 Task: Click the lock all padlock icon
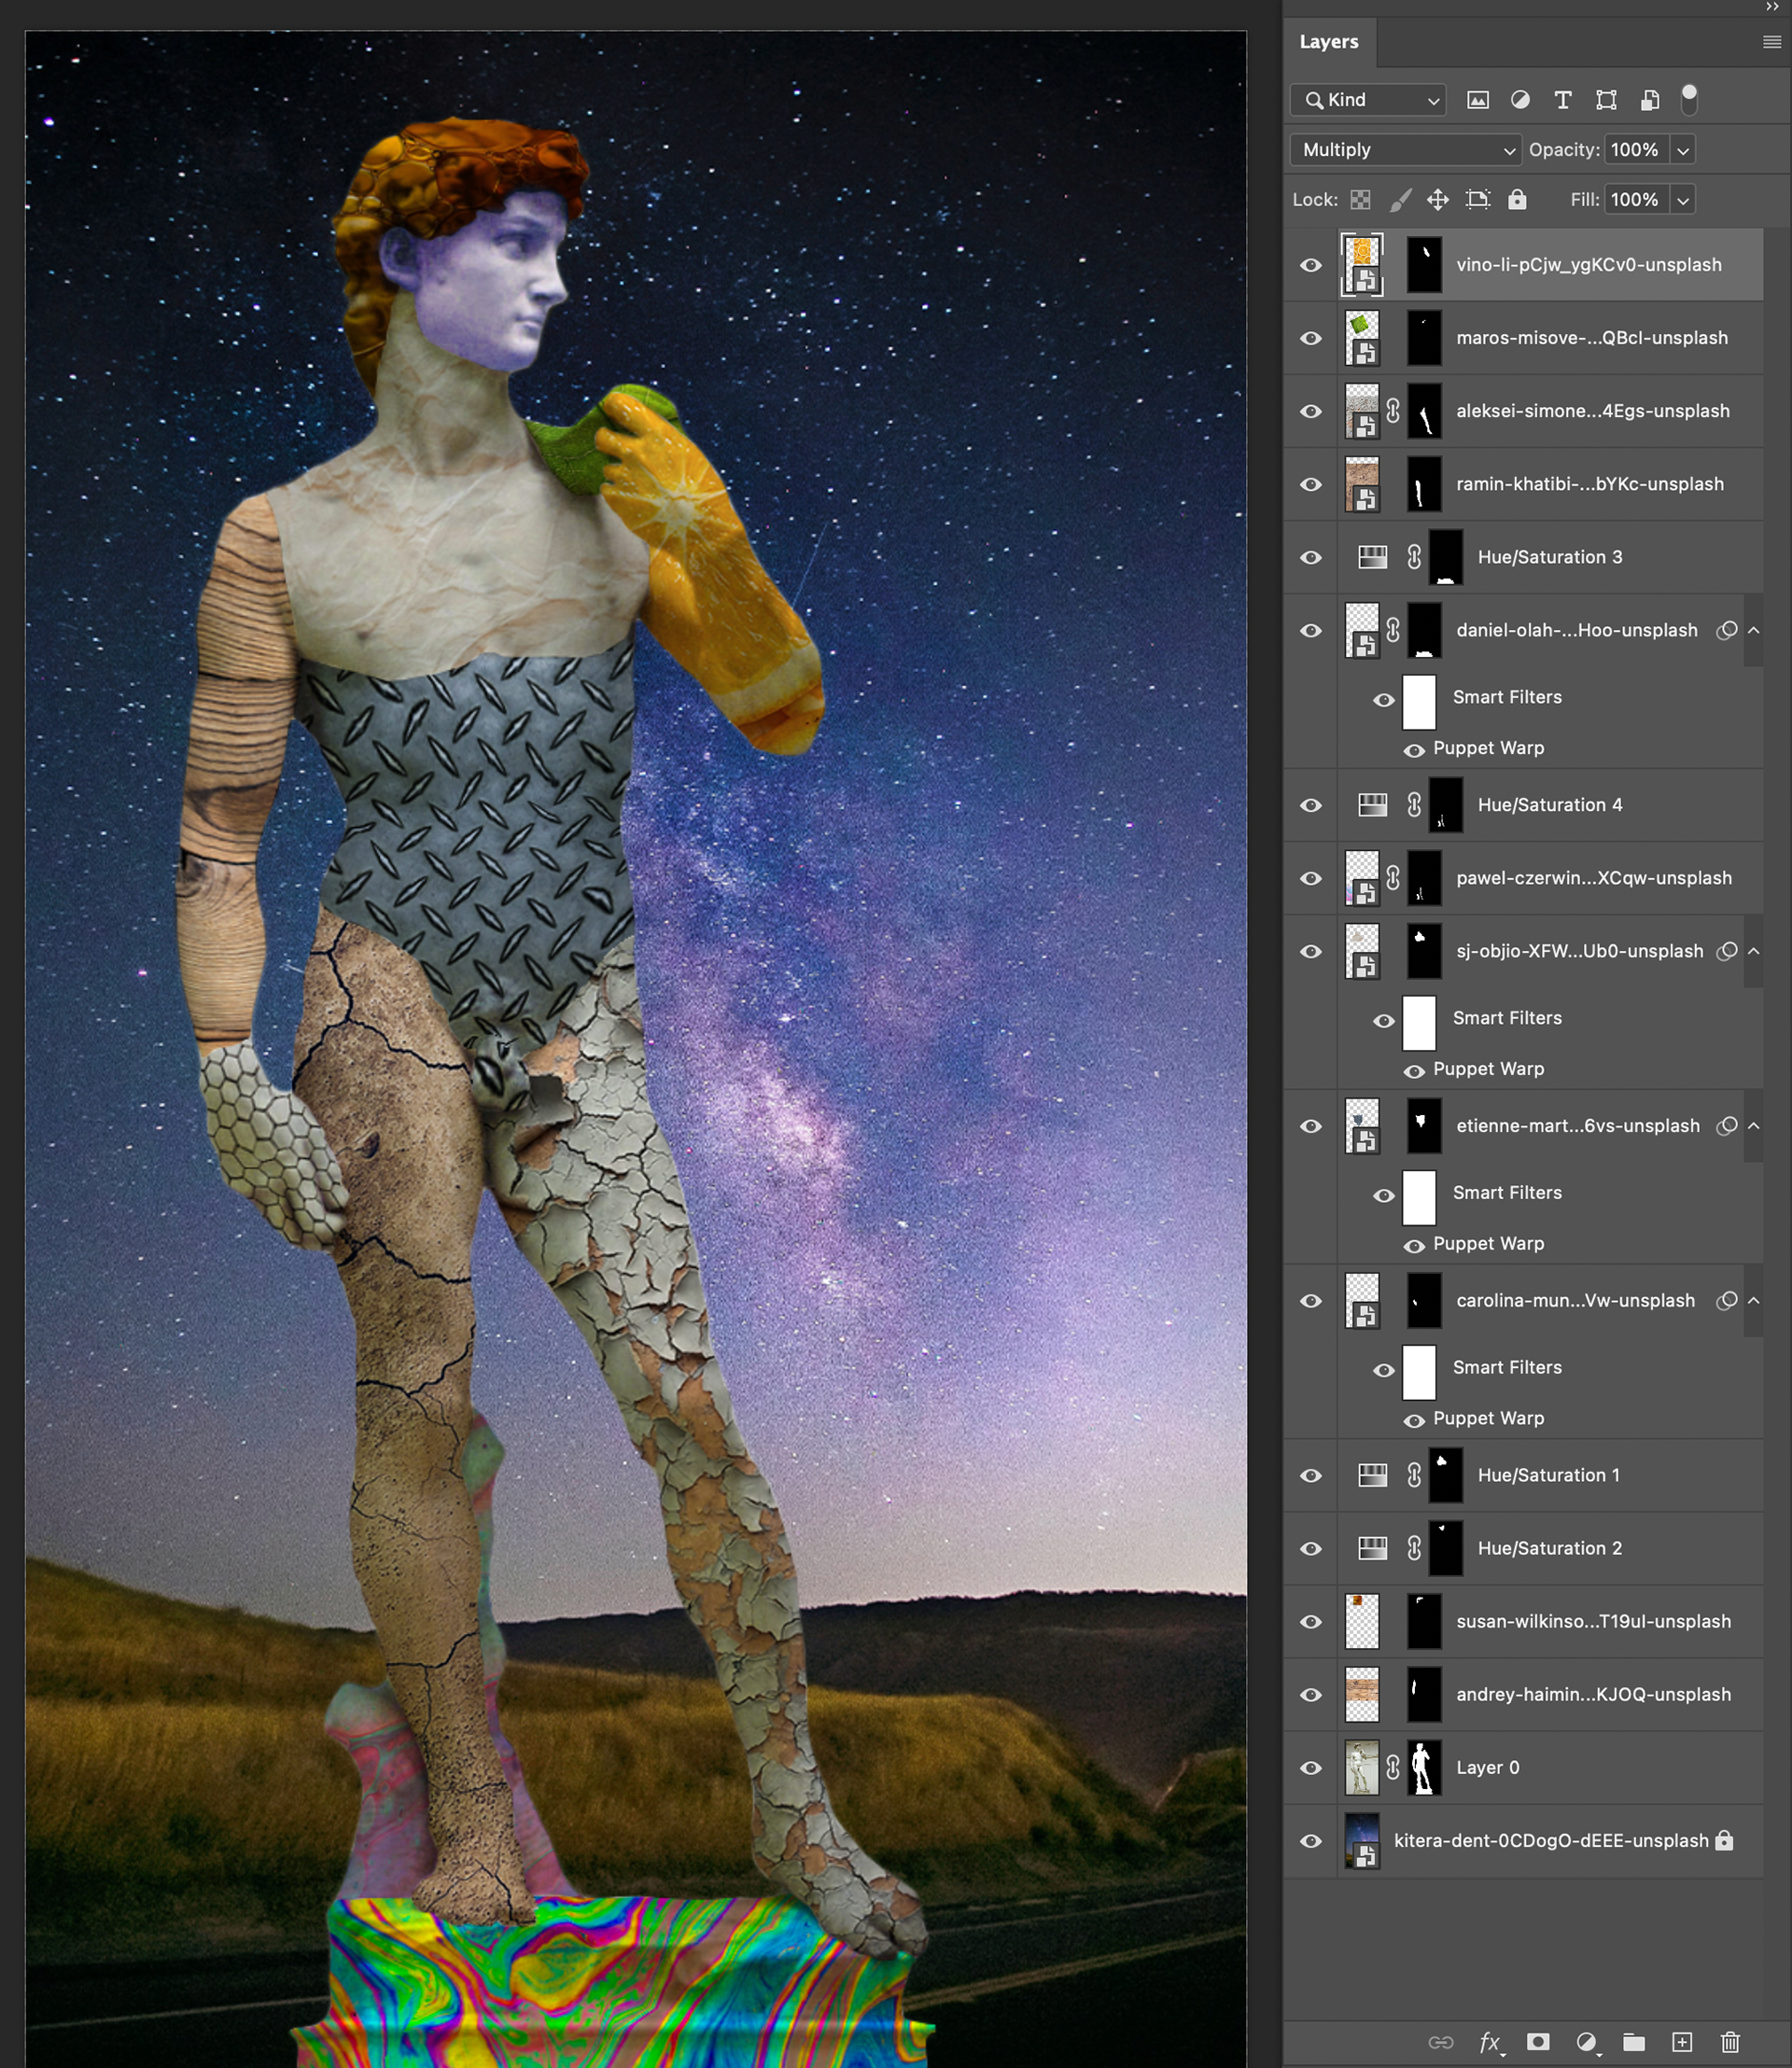[1517, 200]
